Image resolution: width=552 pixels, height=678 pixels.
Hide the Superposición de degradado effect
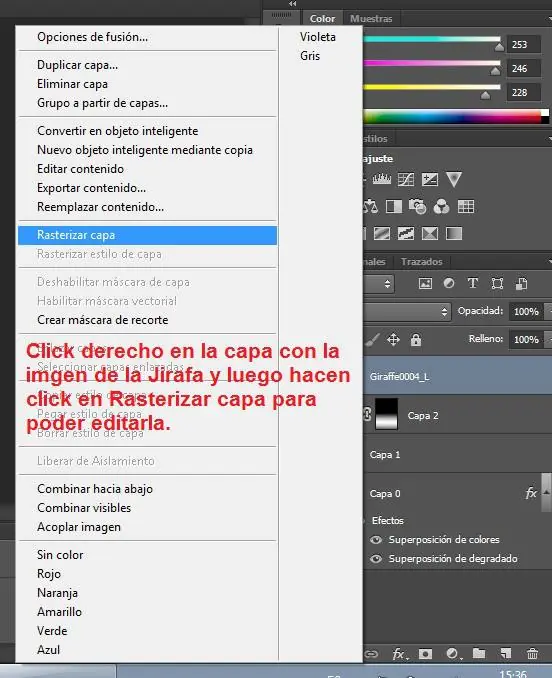coord(376,559)
